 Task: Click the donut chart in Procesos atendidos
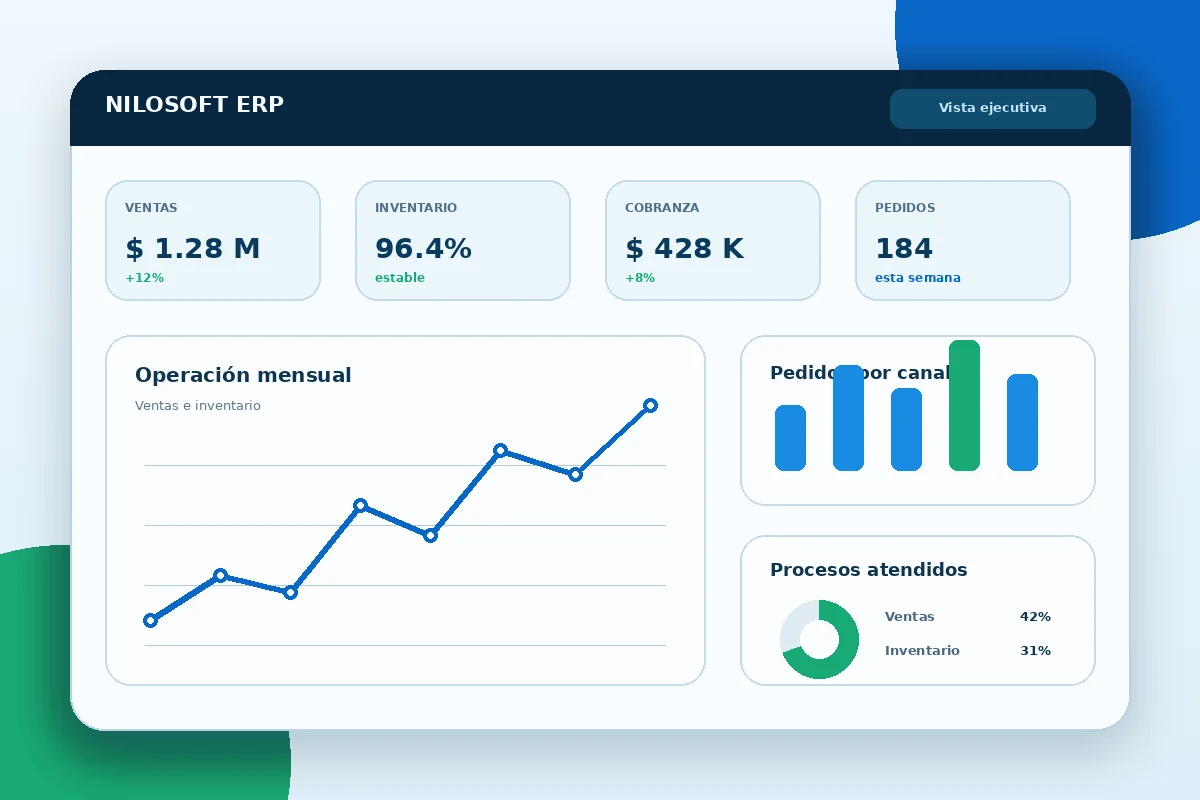click(819, 639)
